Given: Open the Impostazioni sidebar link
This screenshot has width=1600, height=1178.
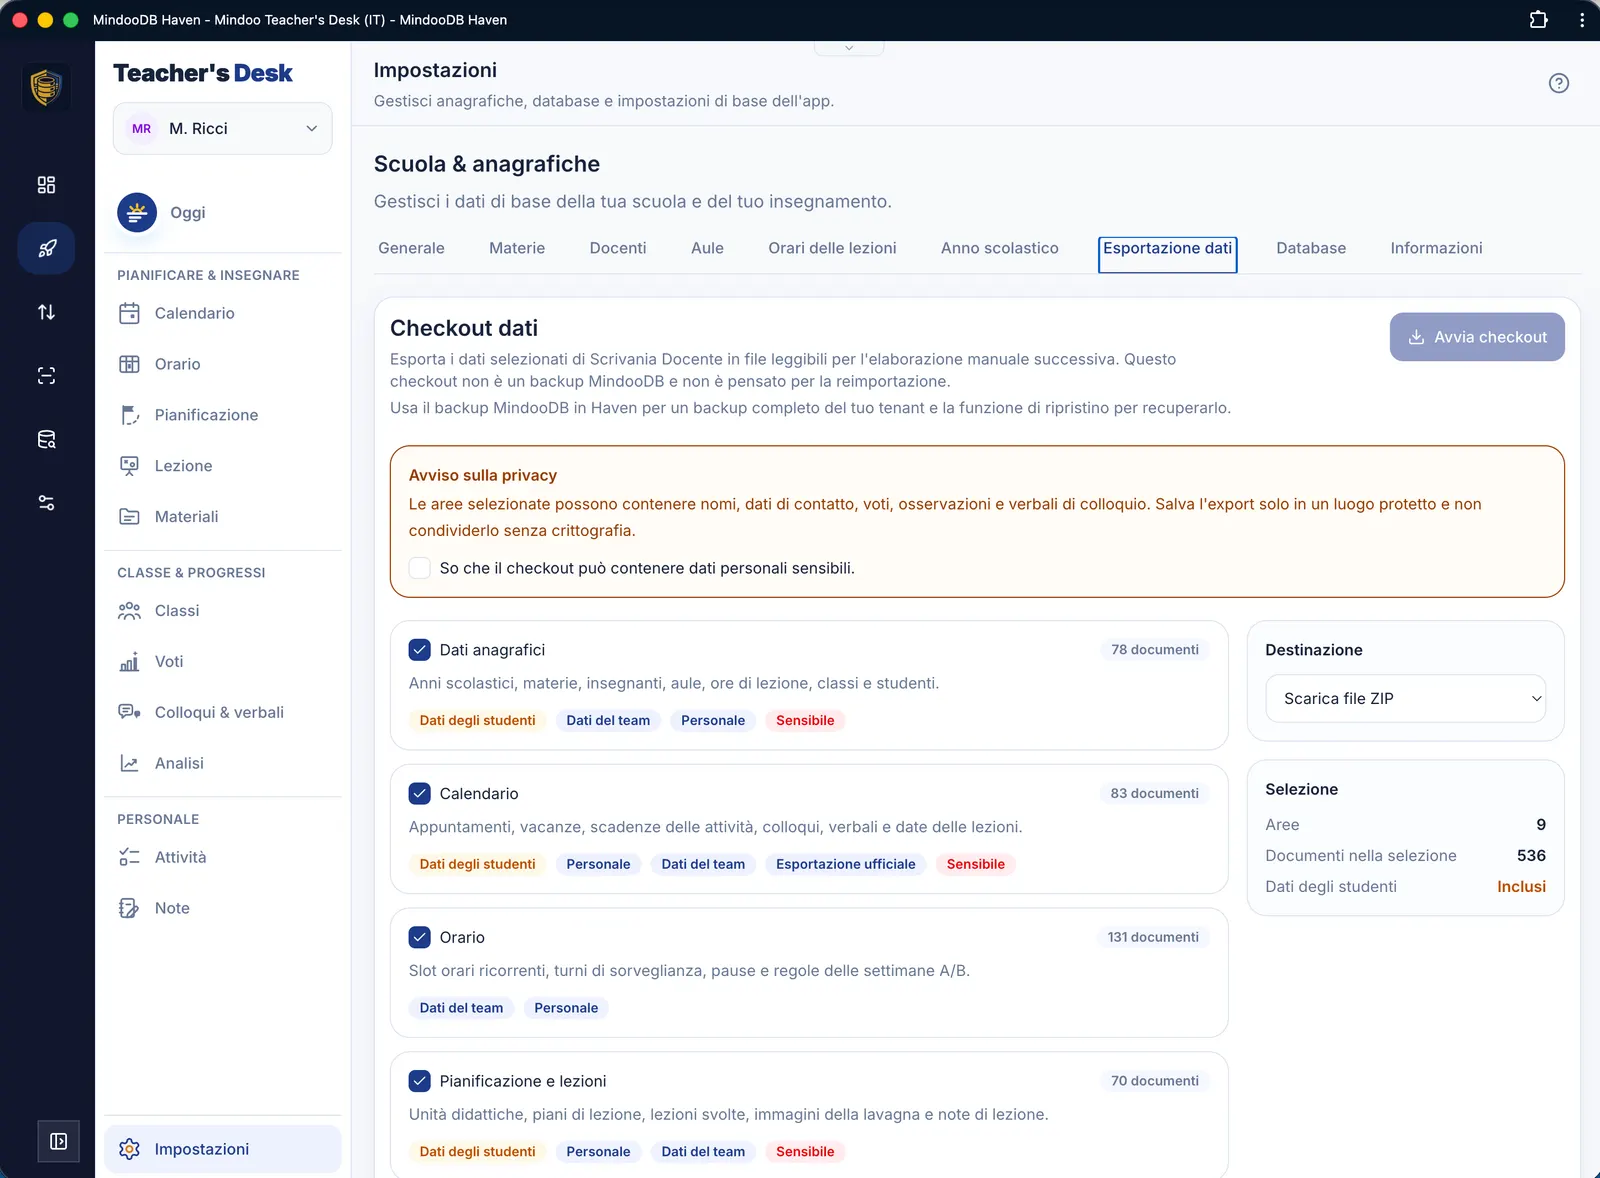Looking at the screenshot, I should 222,1149.
